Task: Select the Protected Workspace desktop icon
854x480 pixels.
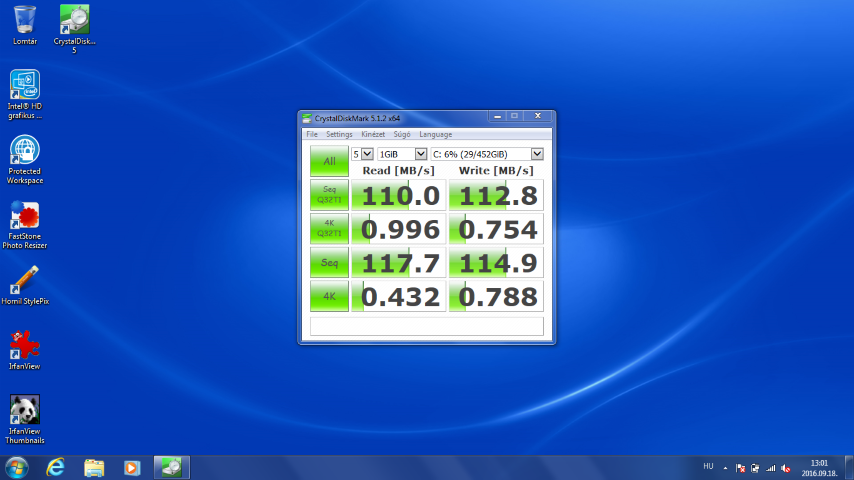Action: (25, 159)
